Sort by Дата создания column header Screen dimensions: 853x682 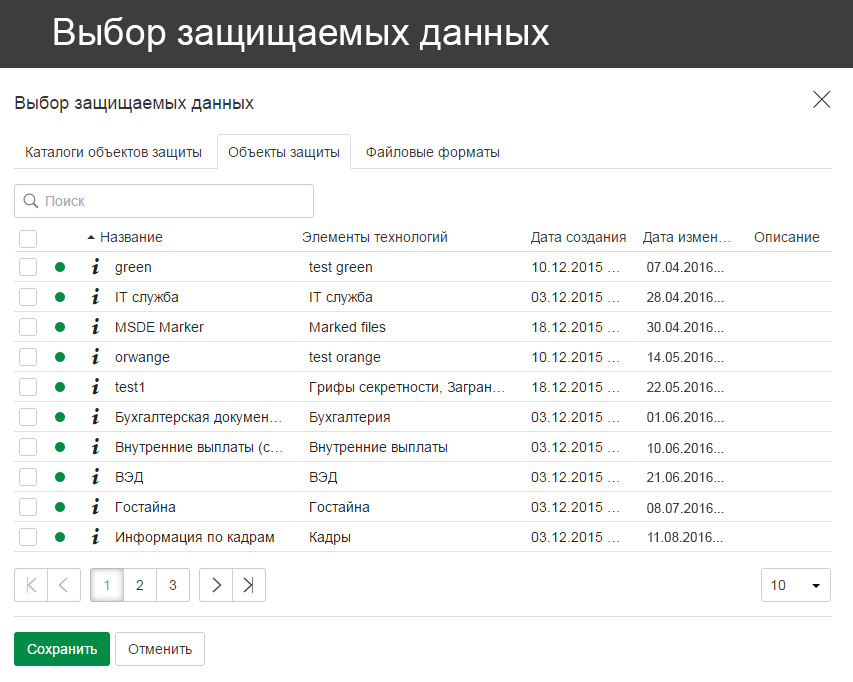(578, 237)
